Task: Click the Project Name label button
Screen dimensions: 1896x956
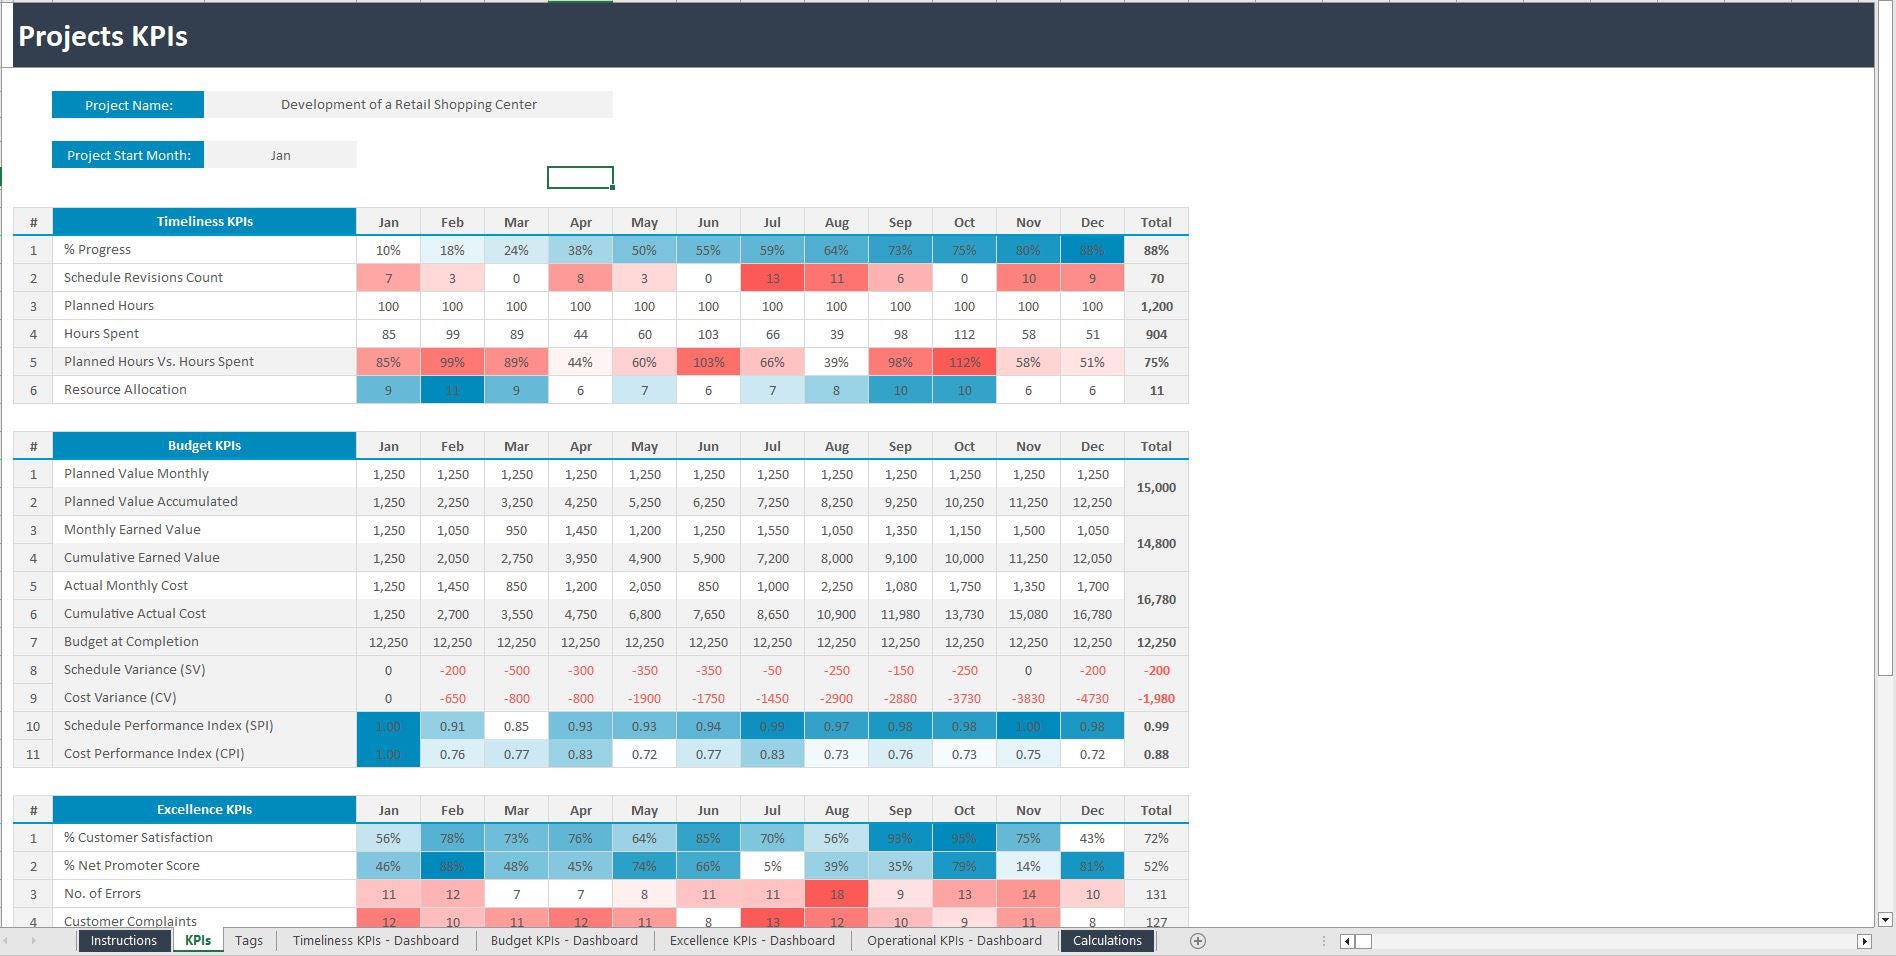Action: point(128,104)
